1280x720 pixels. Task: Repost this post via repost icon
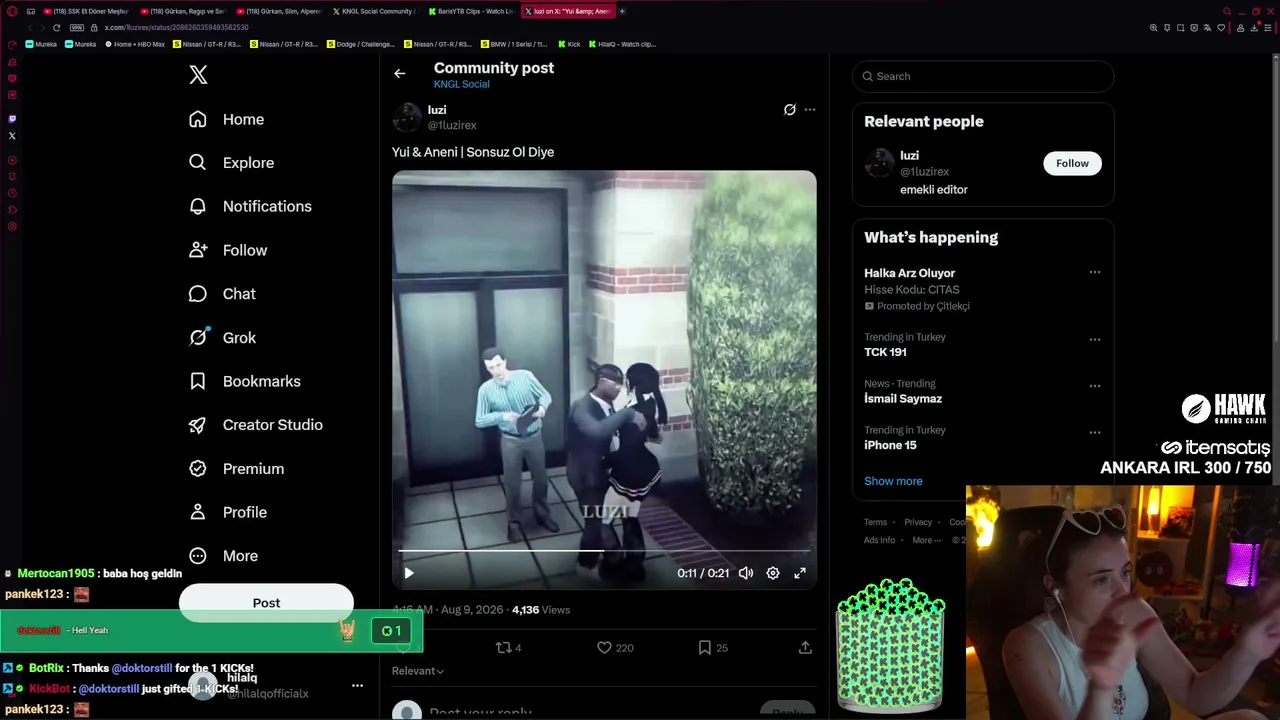(504, 648)
